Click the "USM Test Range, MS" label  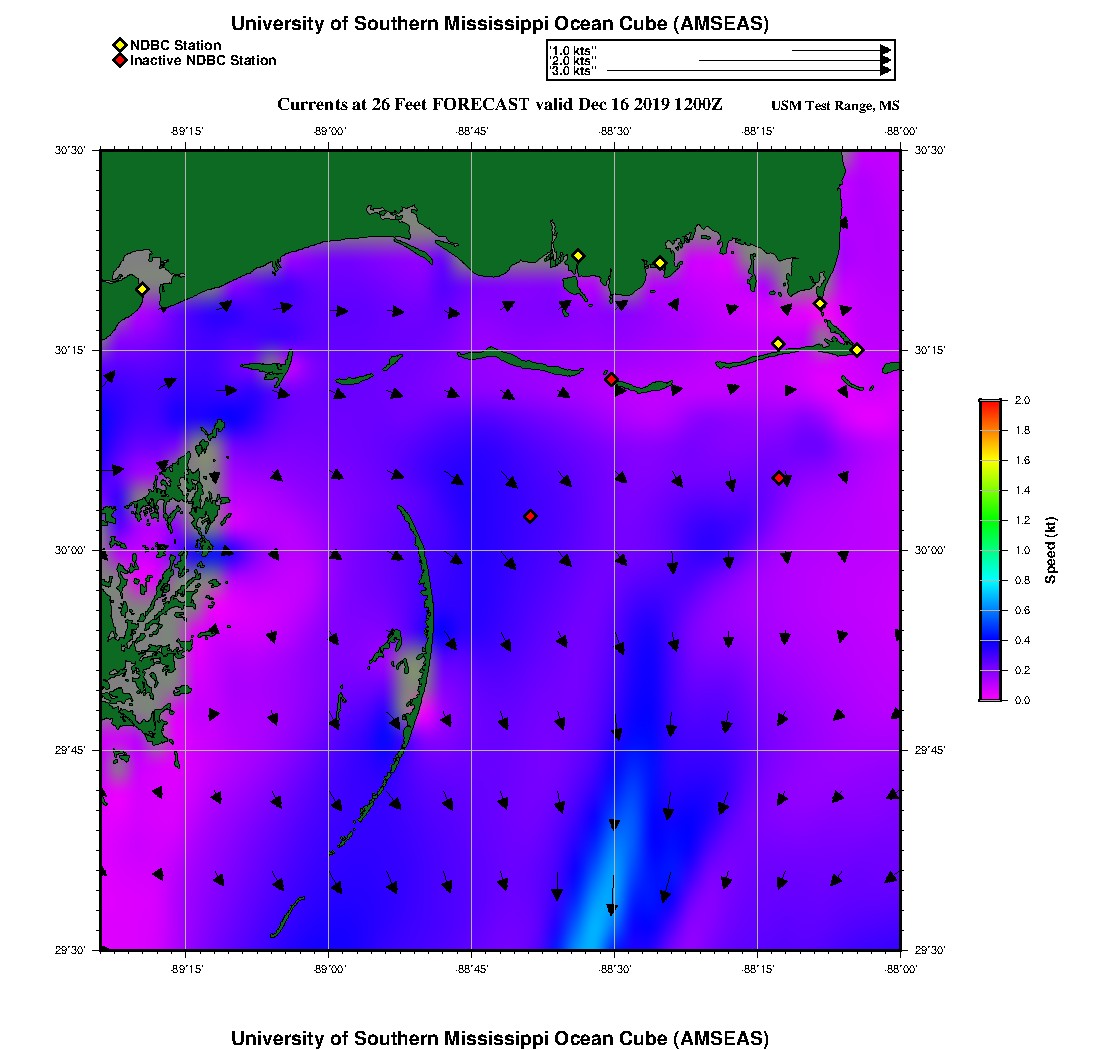tap(835, 107)
